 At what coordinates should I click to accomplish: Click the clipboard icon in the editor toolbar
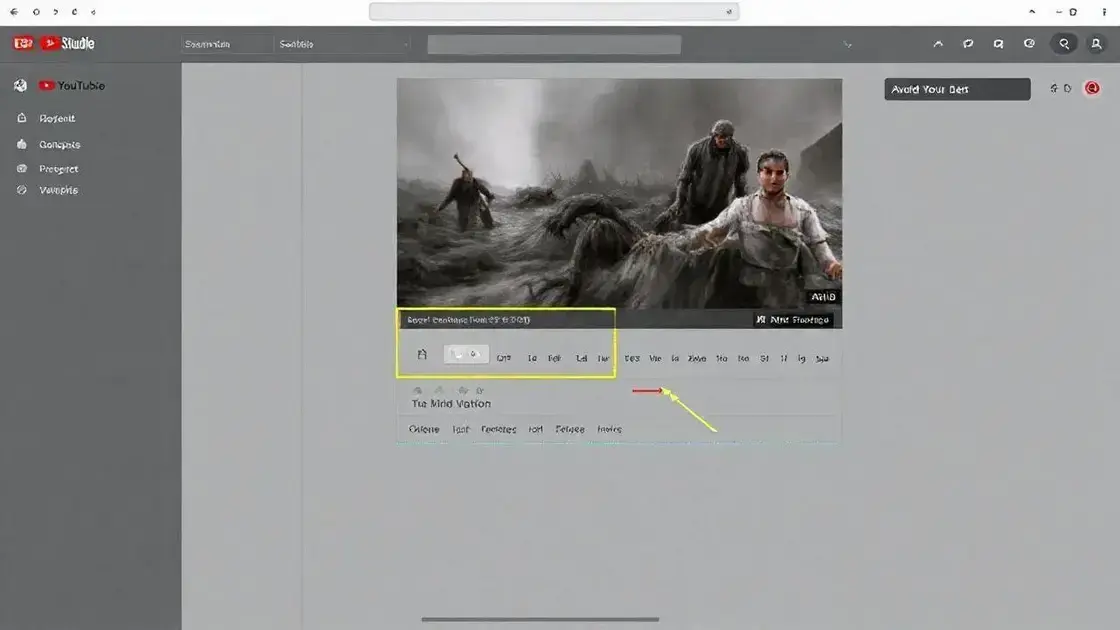(x=422, y=354)
